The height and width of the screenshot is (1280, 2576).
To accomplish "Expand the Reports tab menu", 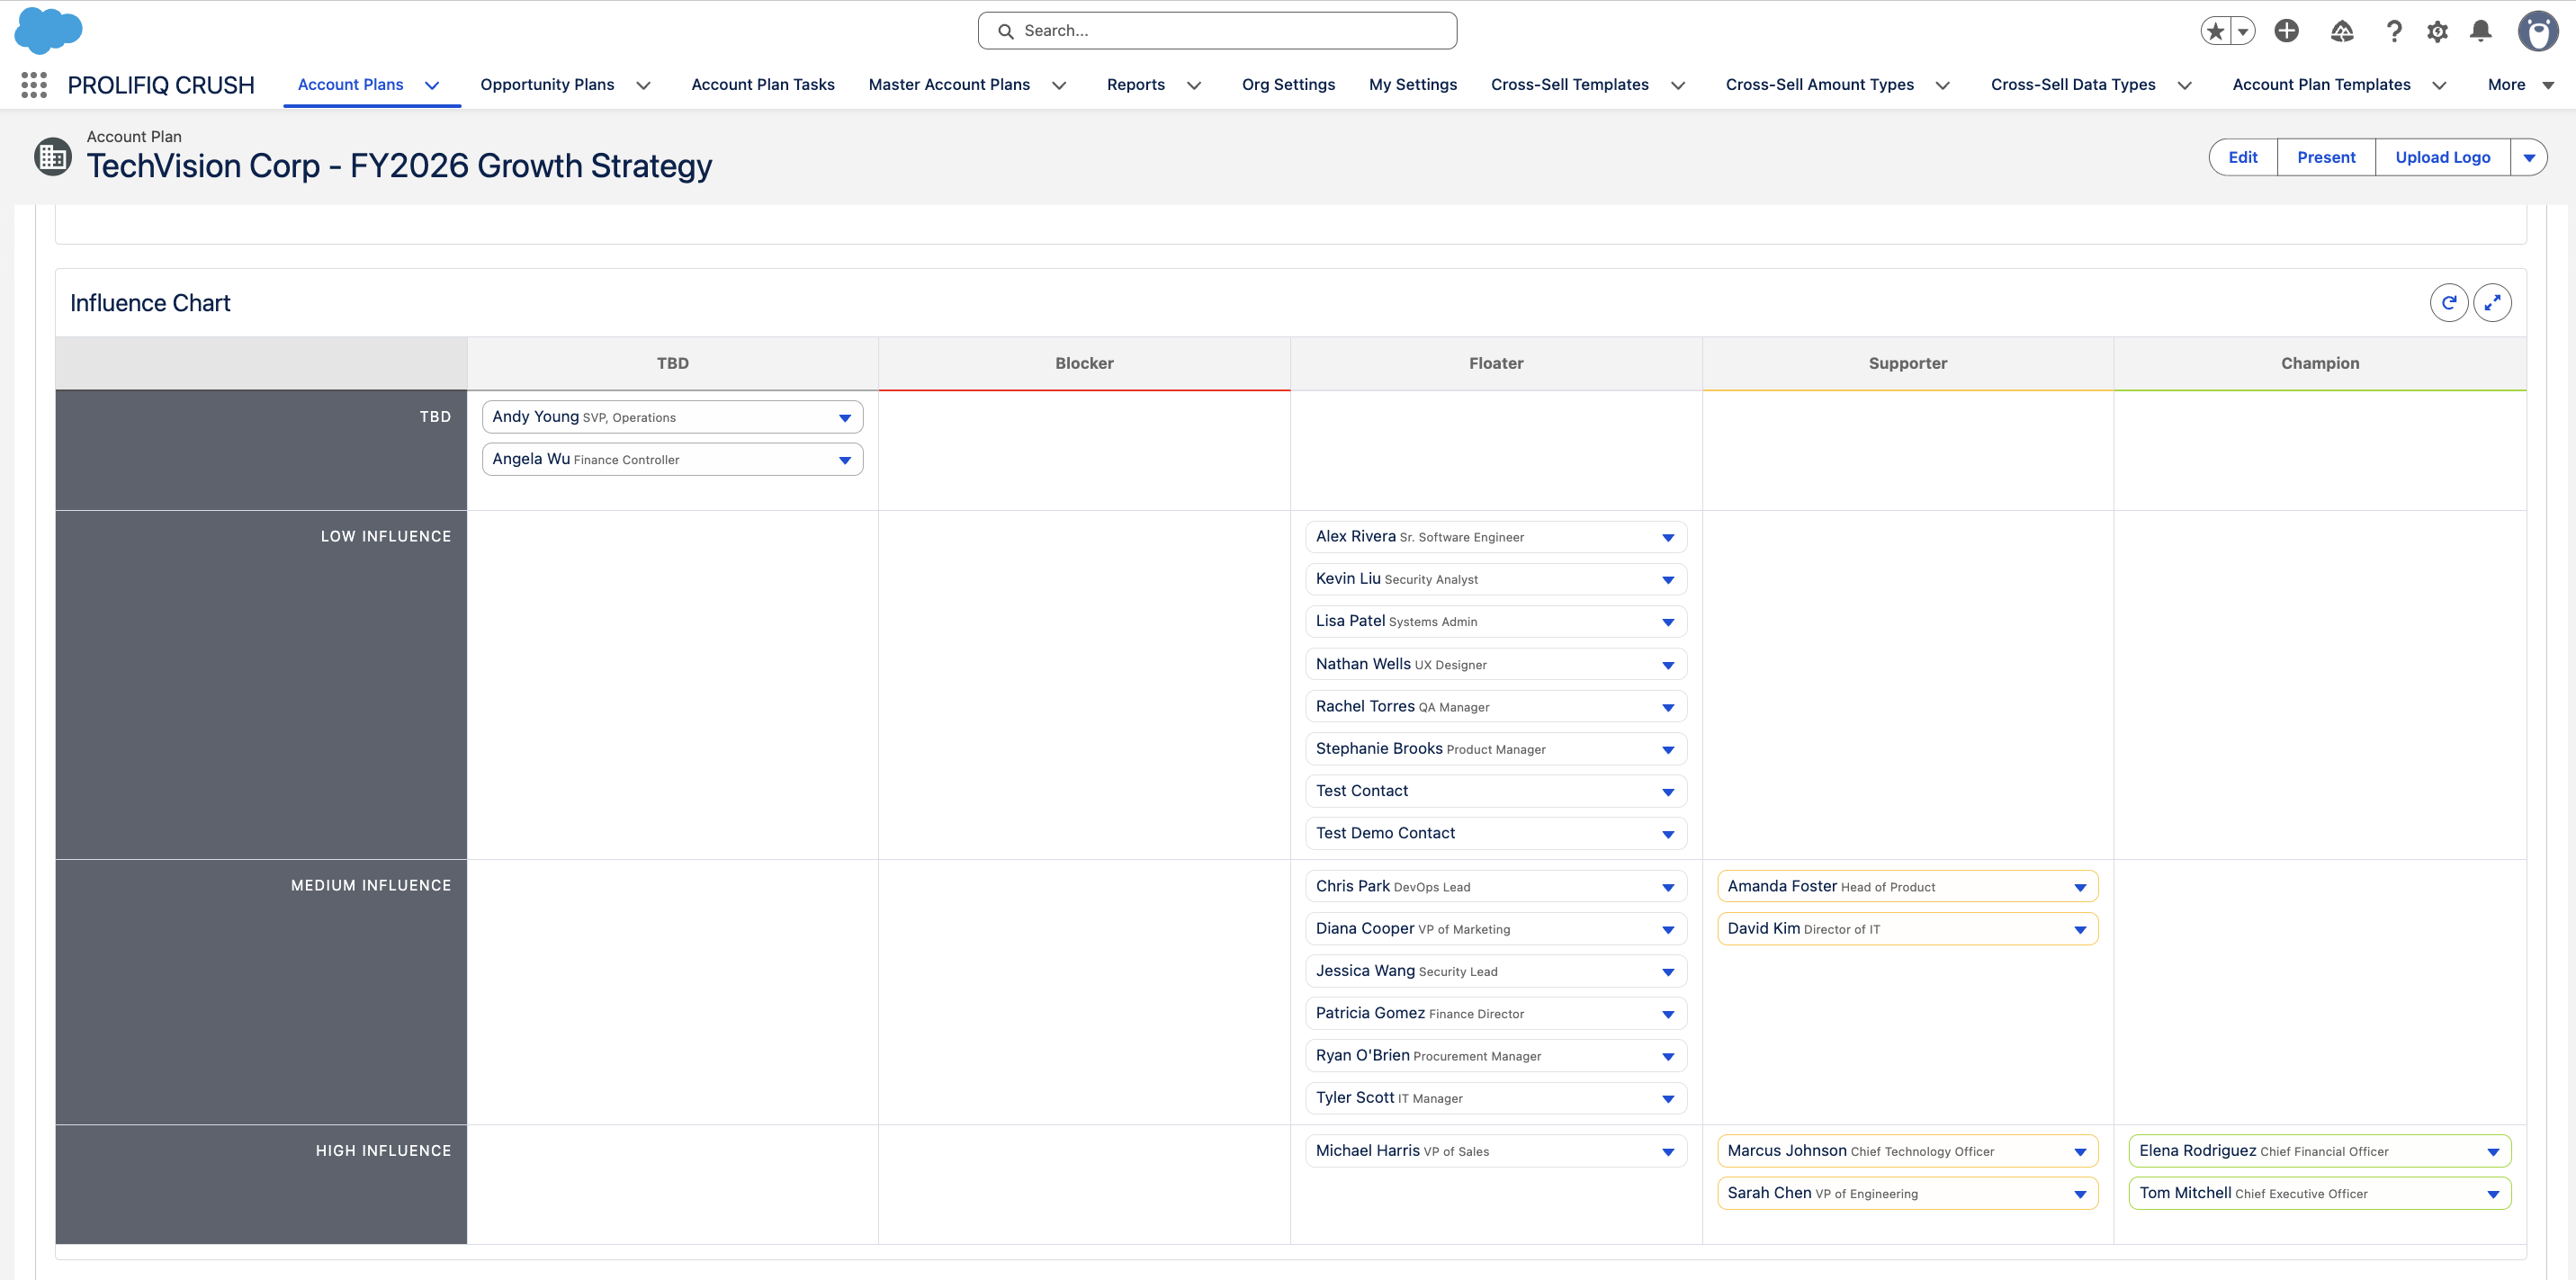I will (x=1194, y=85).
